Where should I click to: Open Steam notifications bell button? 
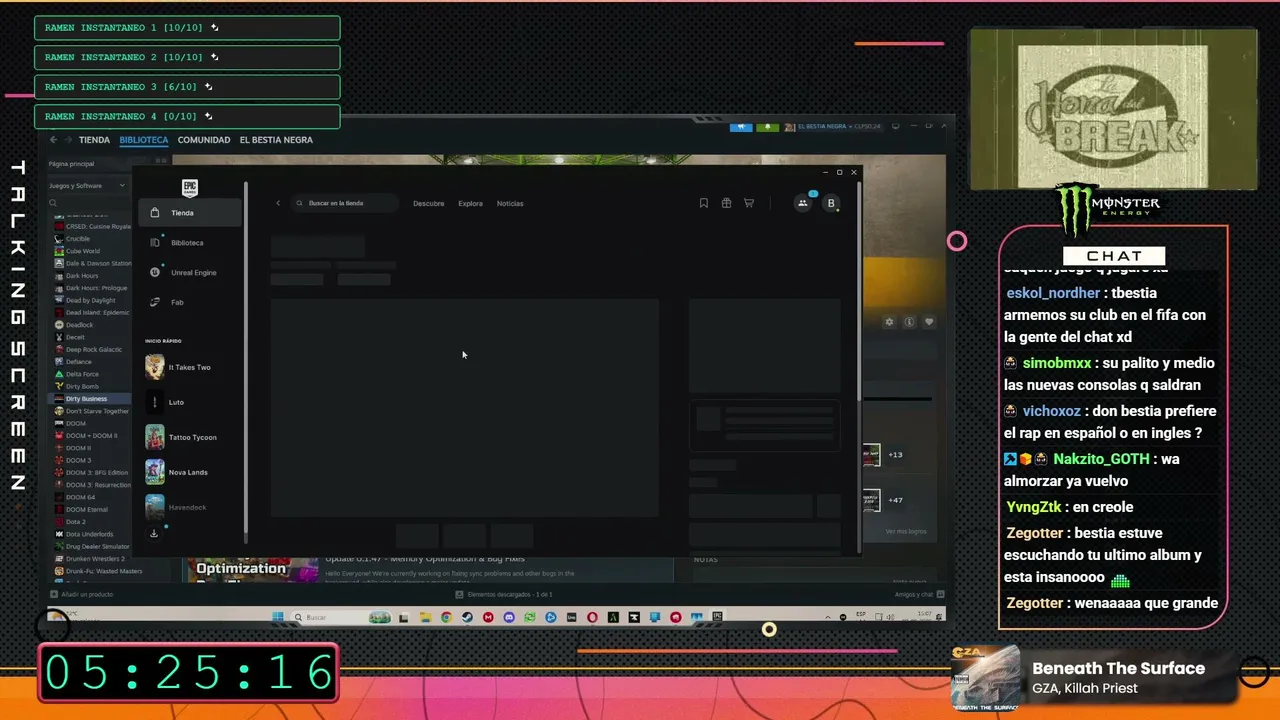pyautogui.click(x=767, y=127)
